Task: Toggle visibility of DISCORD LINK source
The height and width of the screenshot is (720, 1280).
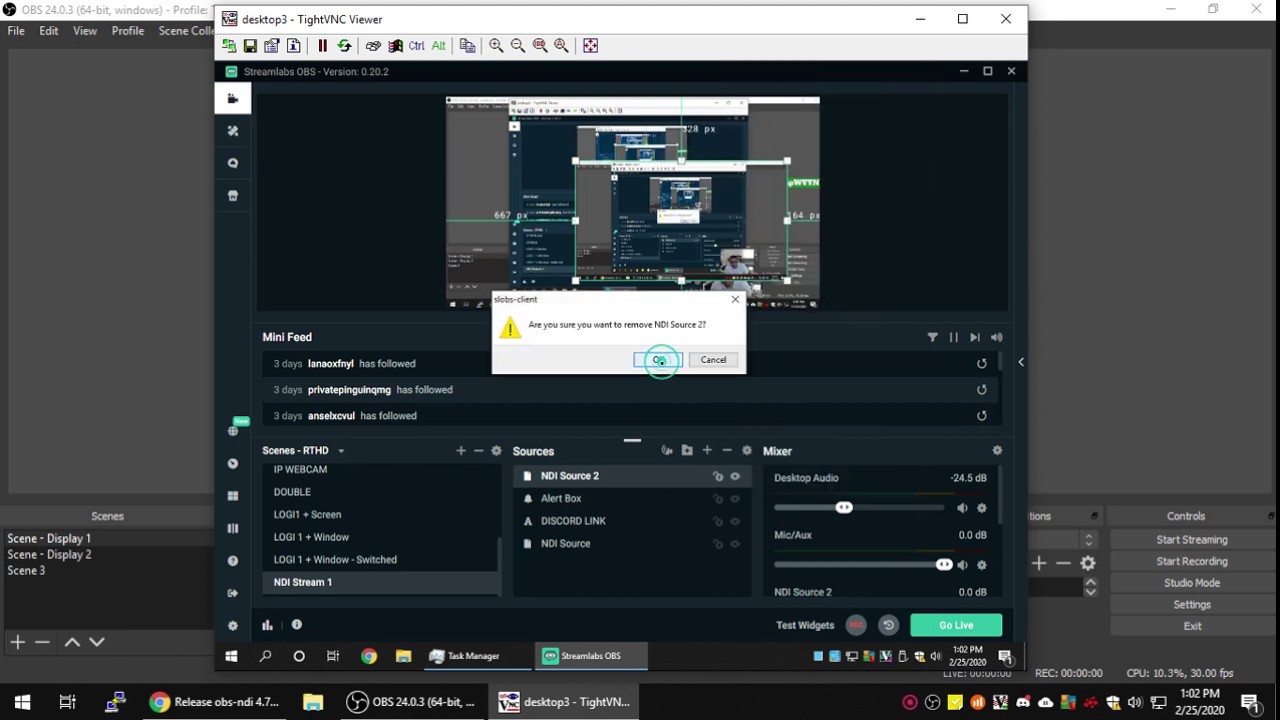Action: [x=735, y=521]
